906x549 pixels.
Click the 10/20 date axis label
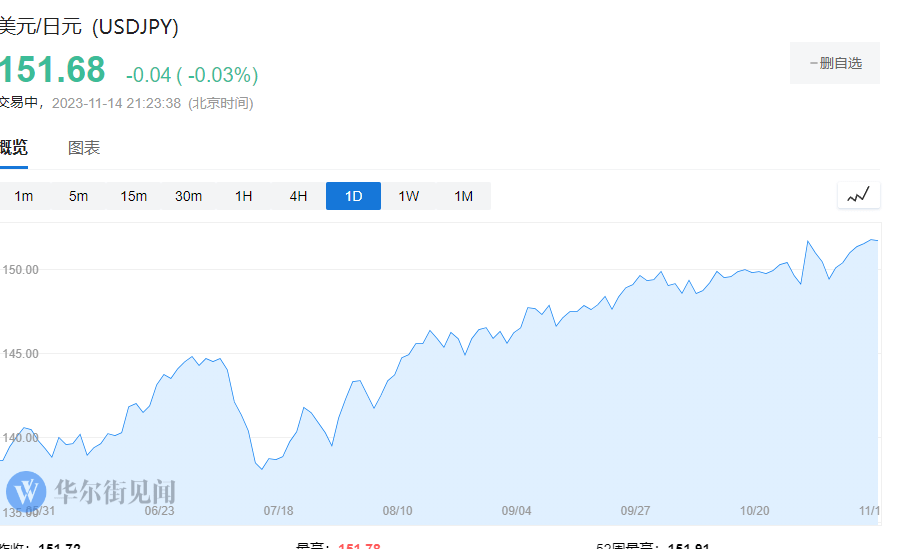coord(754,510)
